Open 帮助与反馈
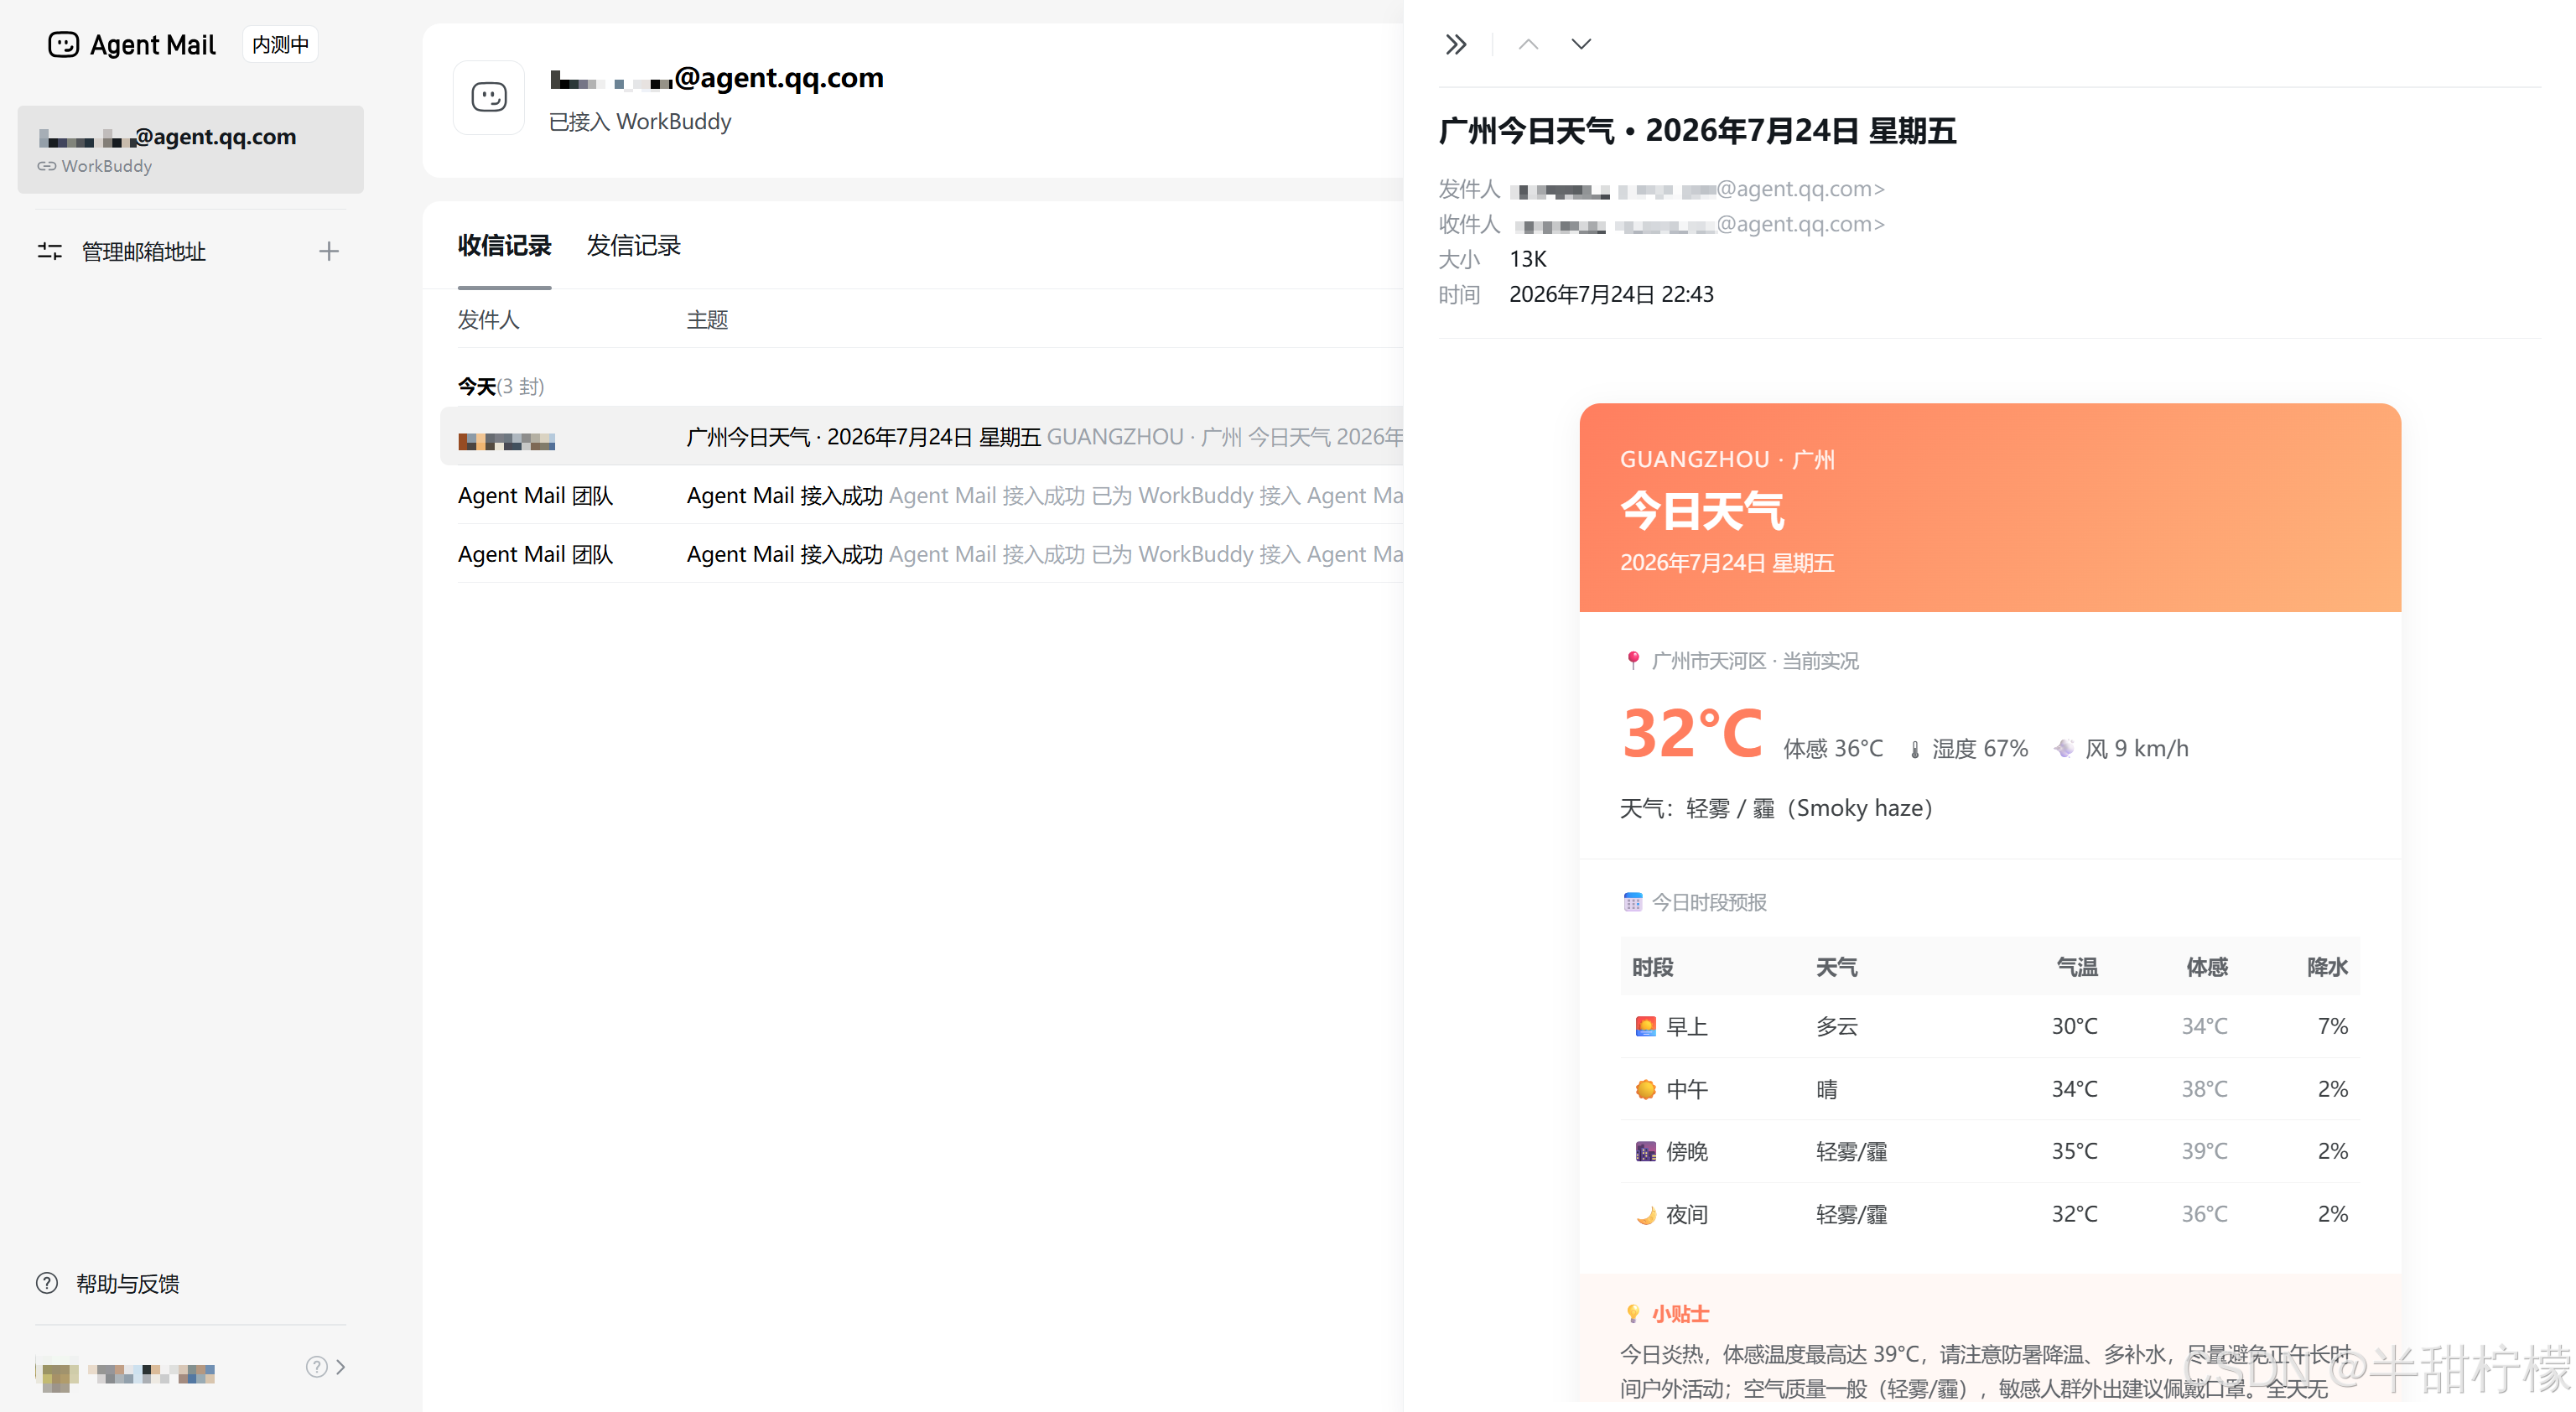This screenshot has width=2576, height=1412. pyautogui.click(x=127, y=1284)
